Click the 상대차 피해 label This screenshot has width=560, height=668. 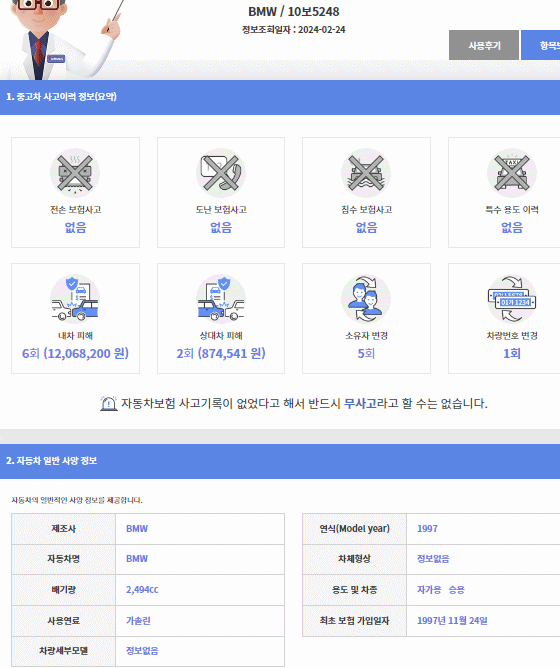[221, 336]
